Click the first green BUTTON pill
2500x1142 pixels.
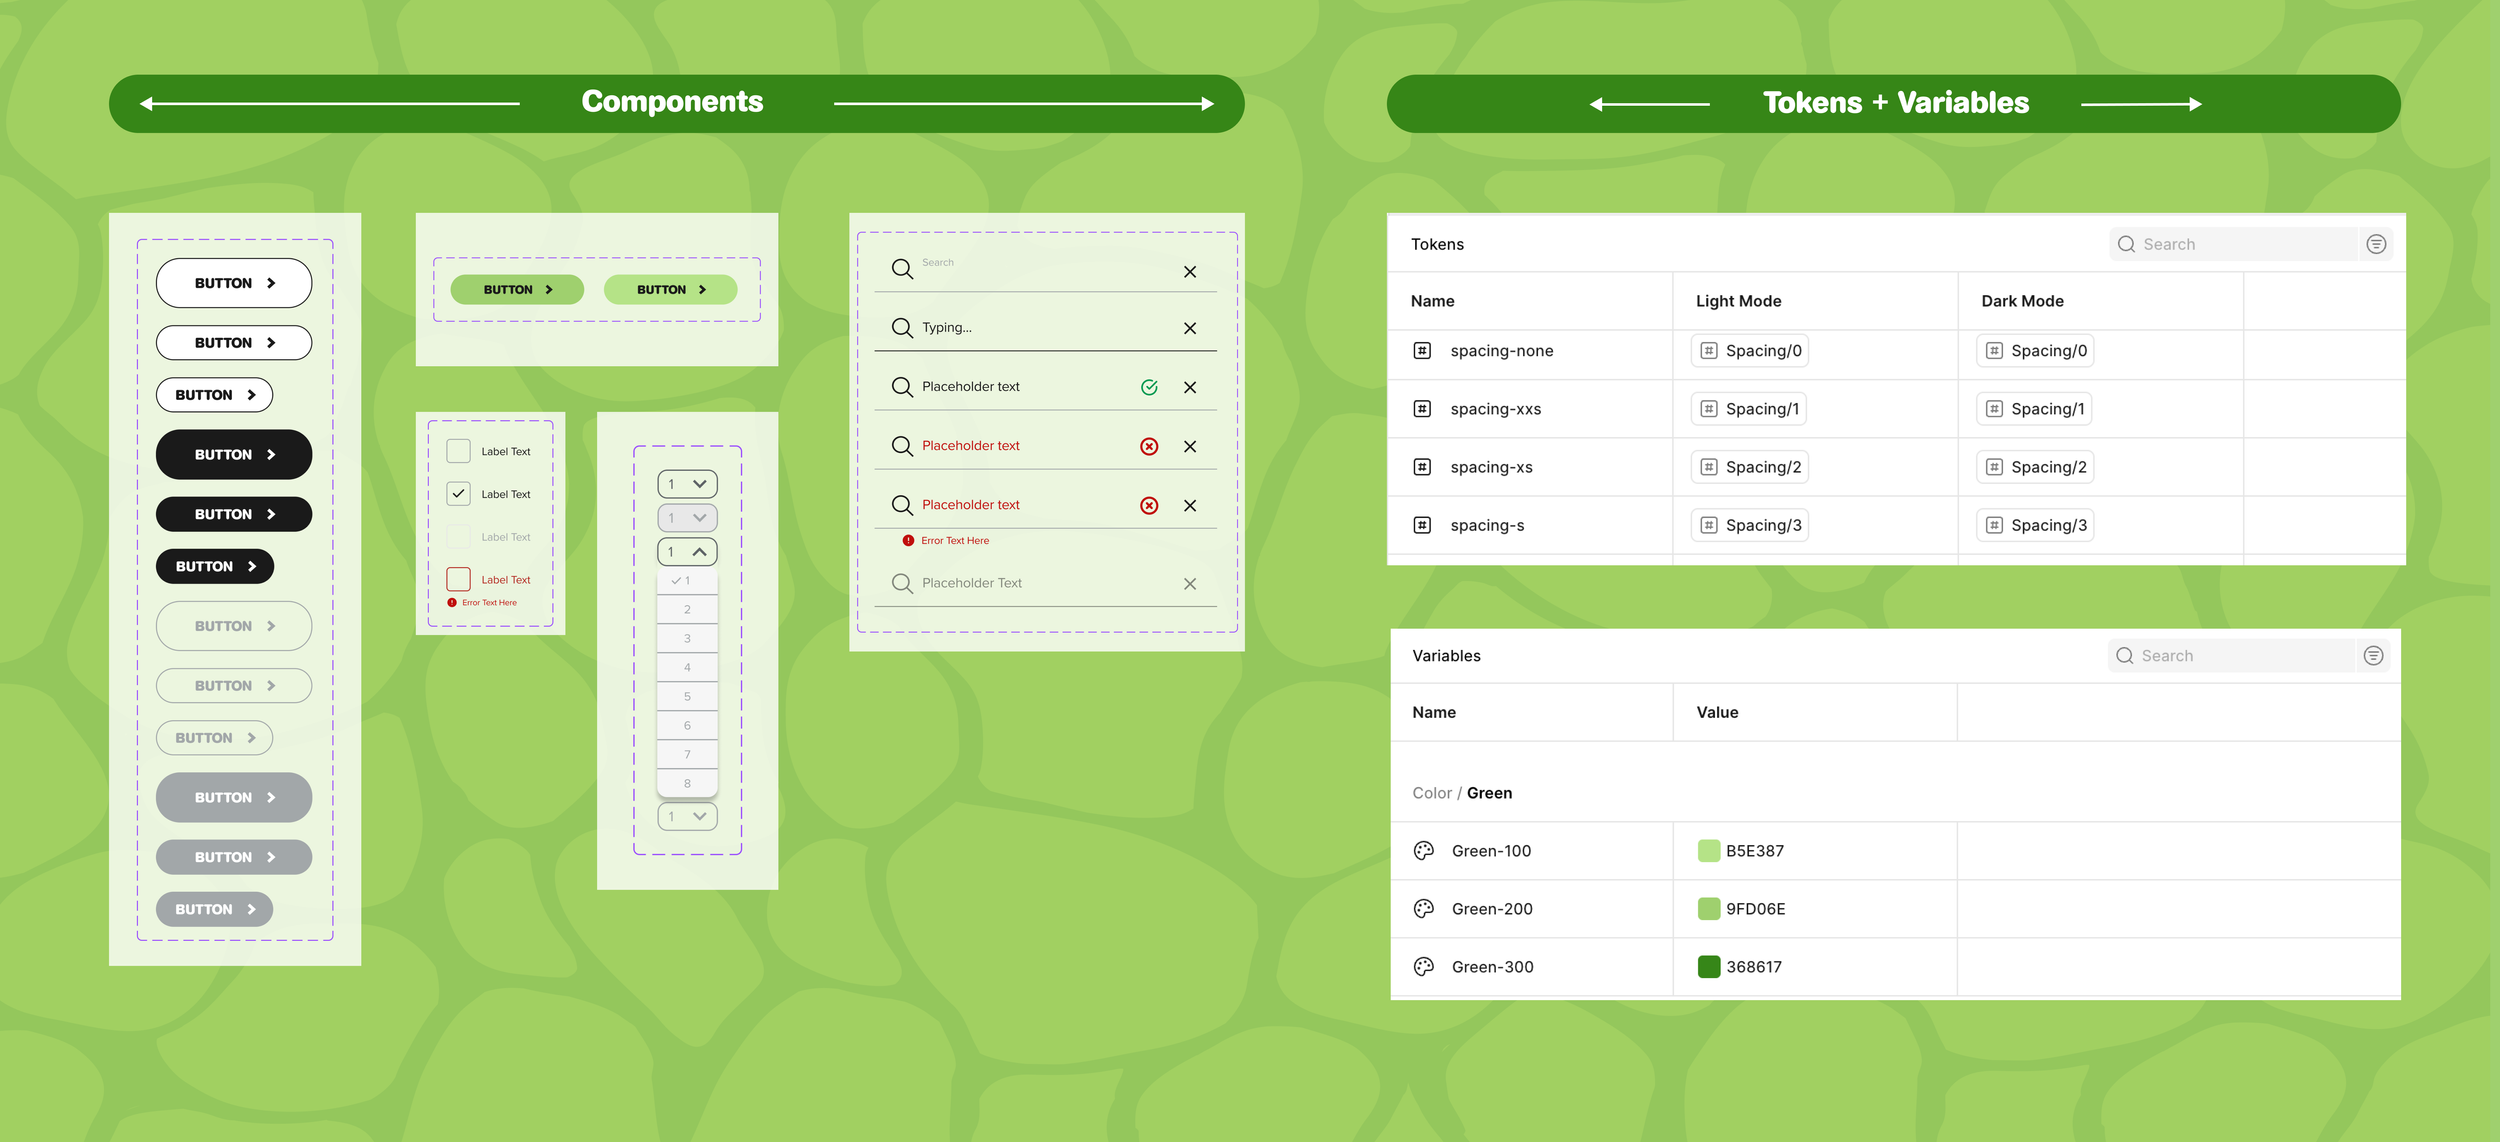517,290
